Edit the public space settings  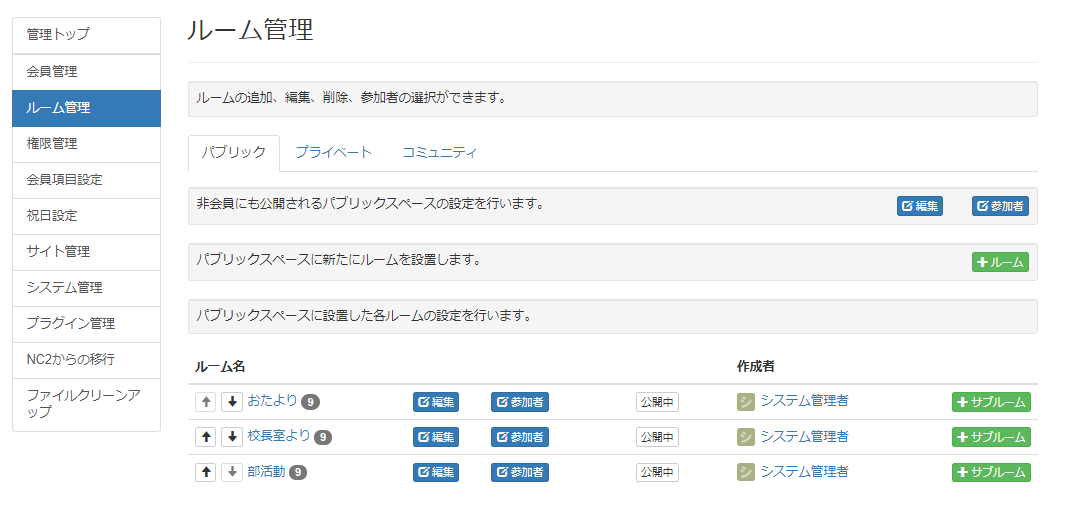pyautogui.click(x=919, y=206)
